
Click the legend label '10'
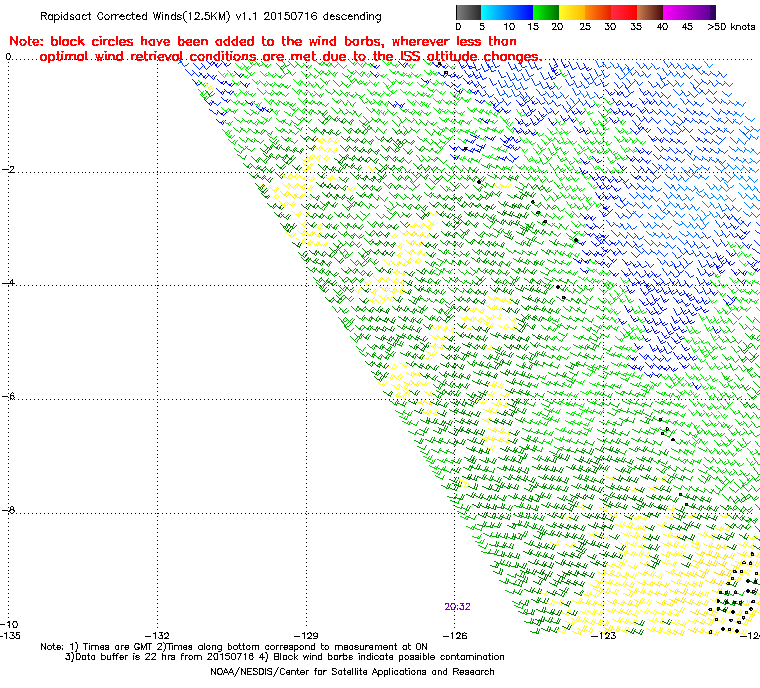pos(509,27)
